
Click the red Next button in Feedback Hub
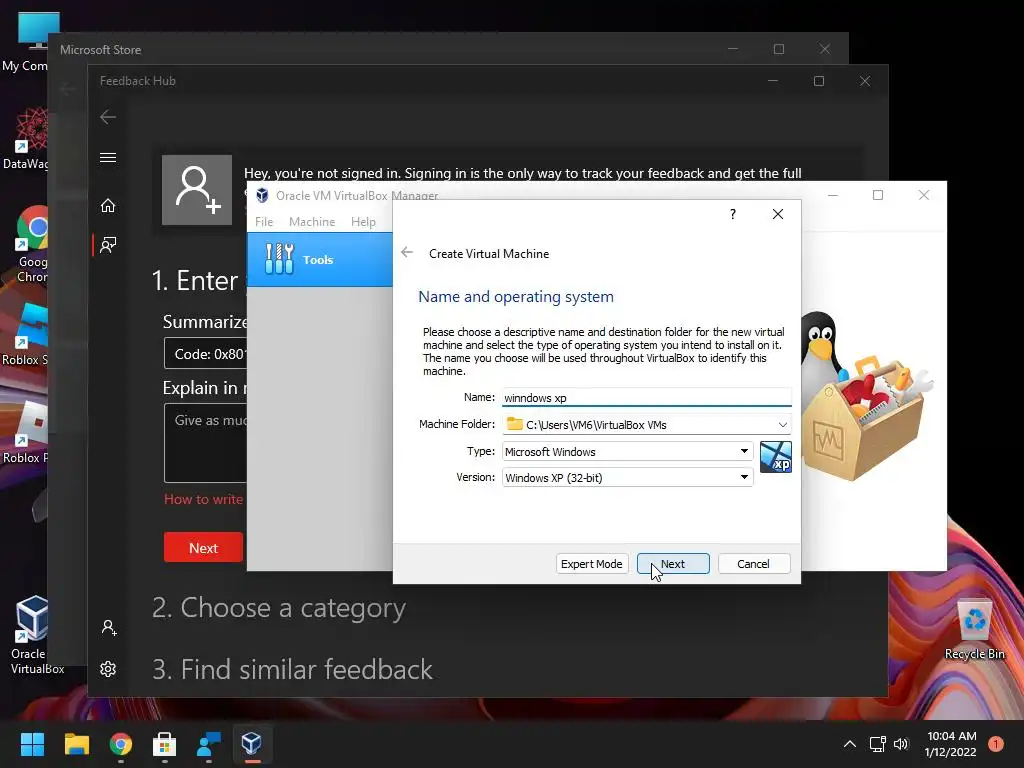pyautogui.click(x=203, y=547)
